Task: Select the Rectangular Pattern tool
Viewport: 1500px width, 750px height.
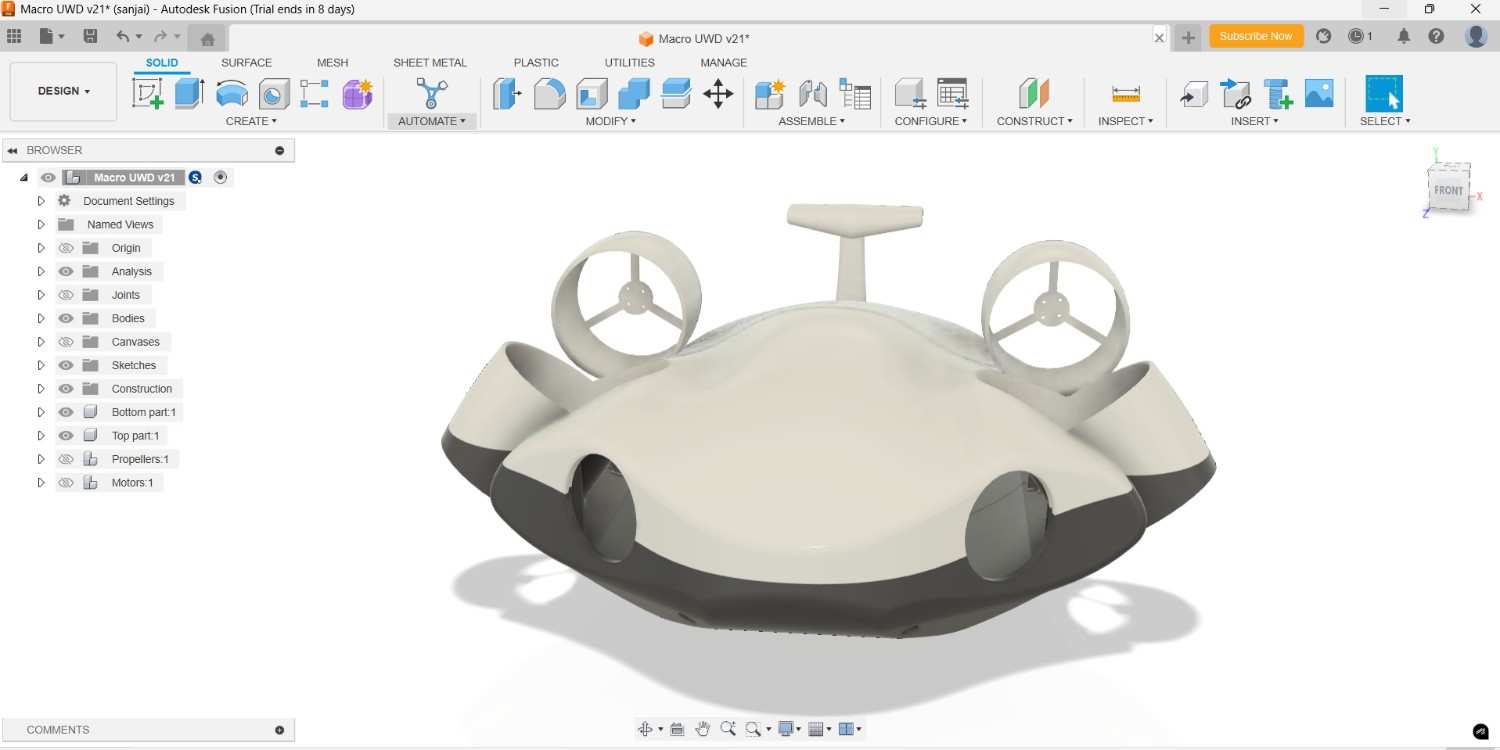Action: (x=314, y=94)
